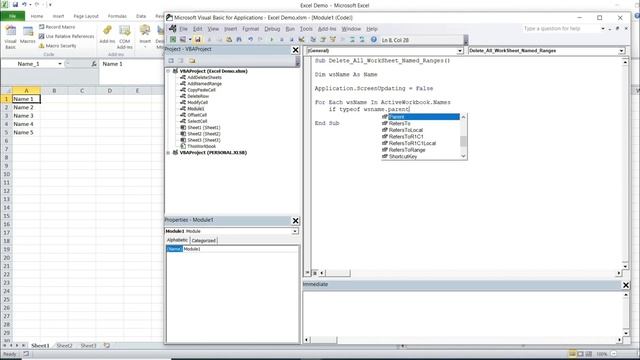
Task: Click the code window vertical scrollbar down arrow
Action: pos(625,266)
